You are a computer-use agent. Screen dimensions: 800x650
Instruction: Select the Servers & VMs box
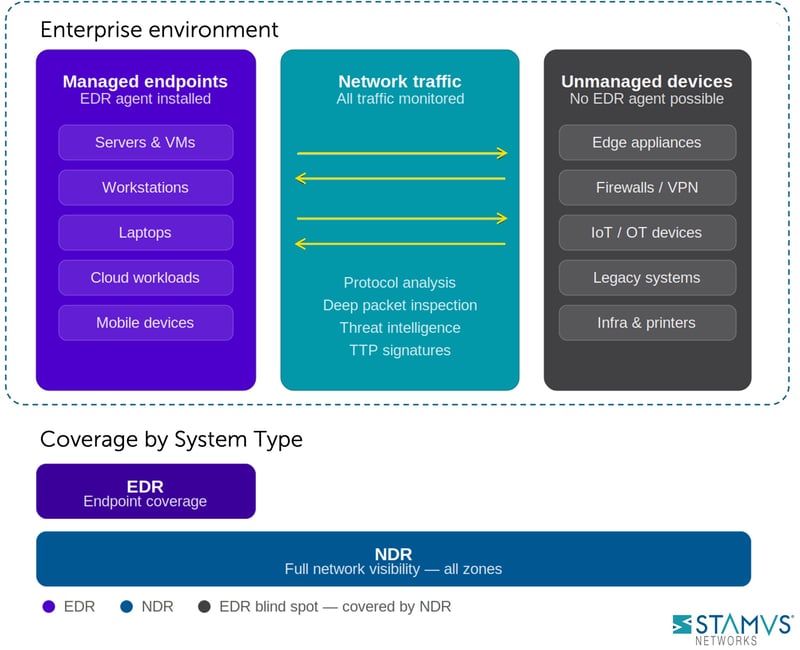[x=145, y=142]
